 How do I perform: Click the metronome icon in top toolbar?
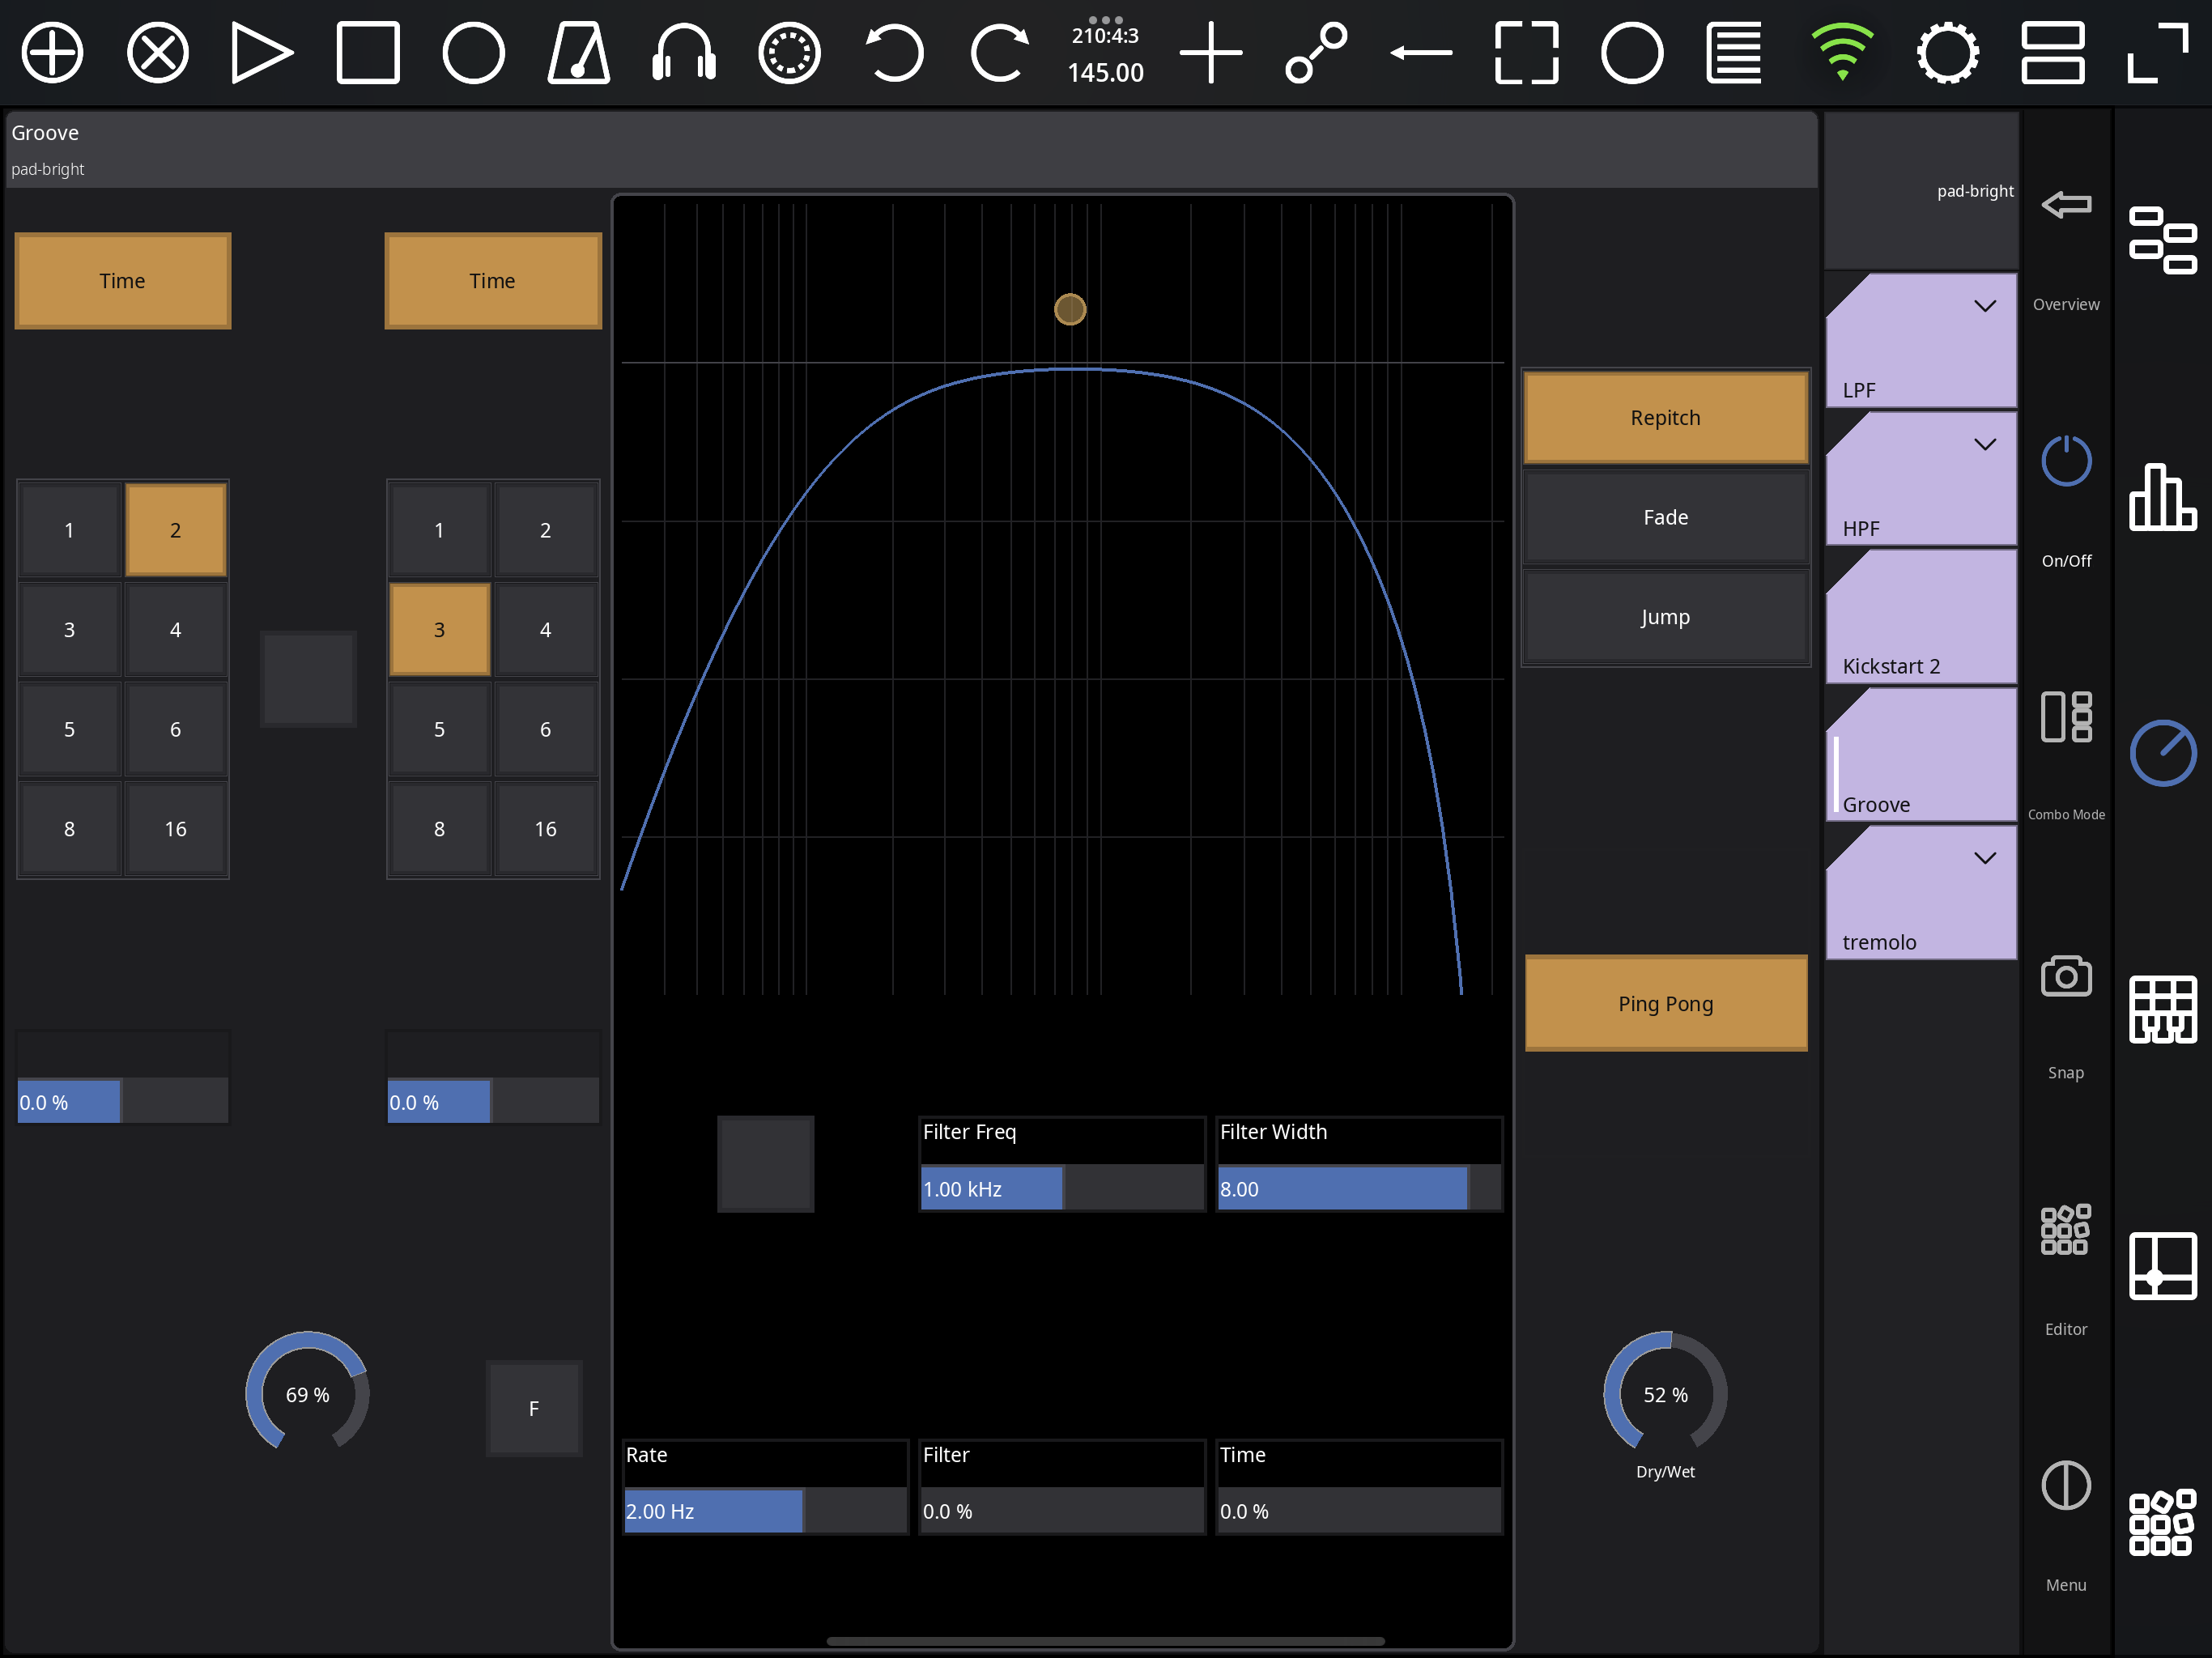[579, 53]
